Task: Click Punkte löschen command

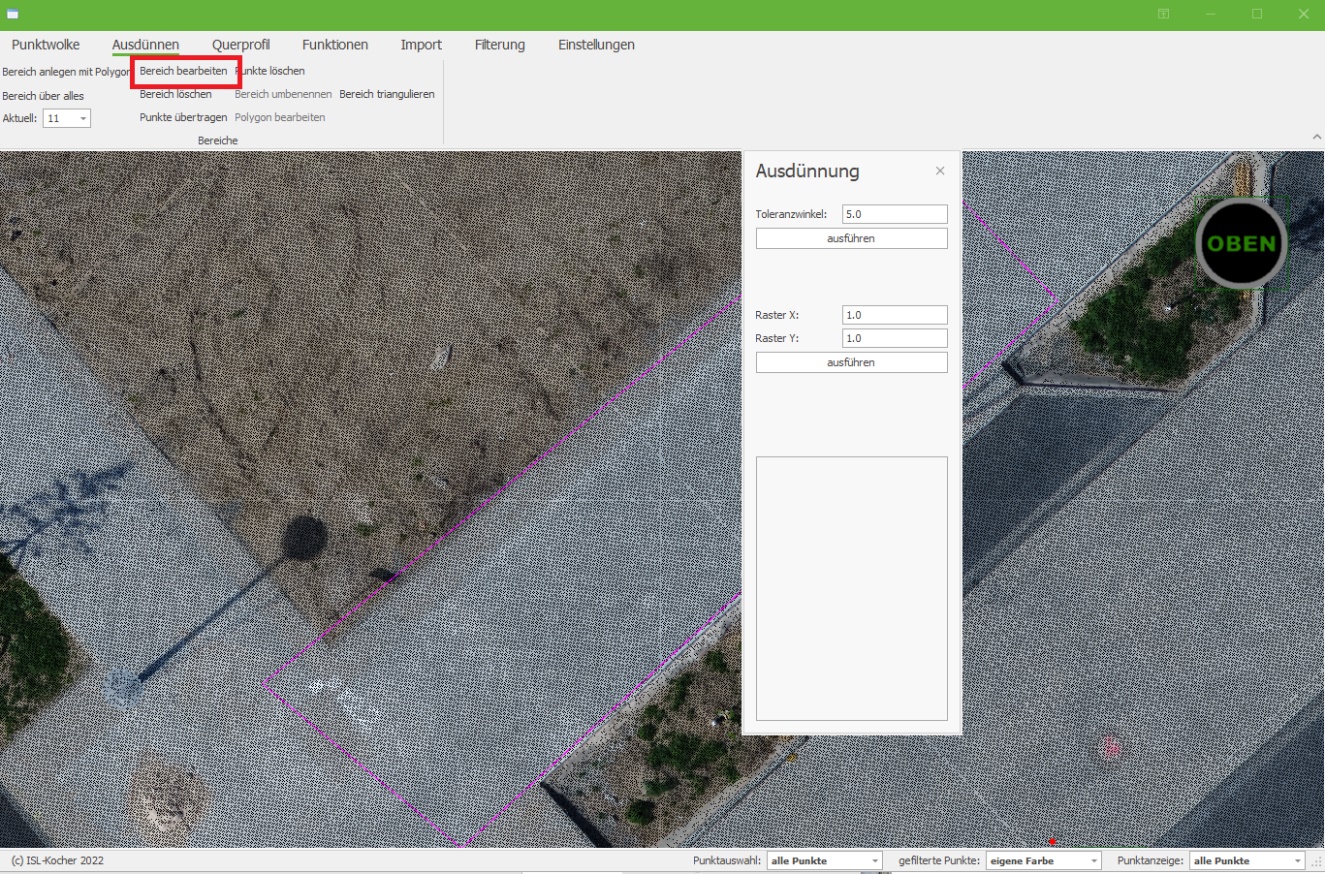Action: click(272, 72)
